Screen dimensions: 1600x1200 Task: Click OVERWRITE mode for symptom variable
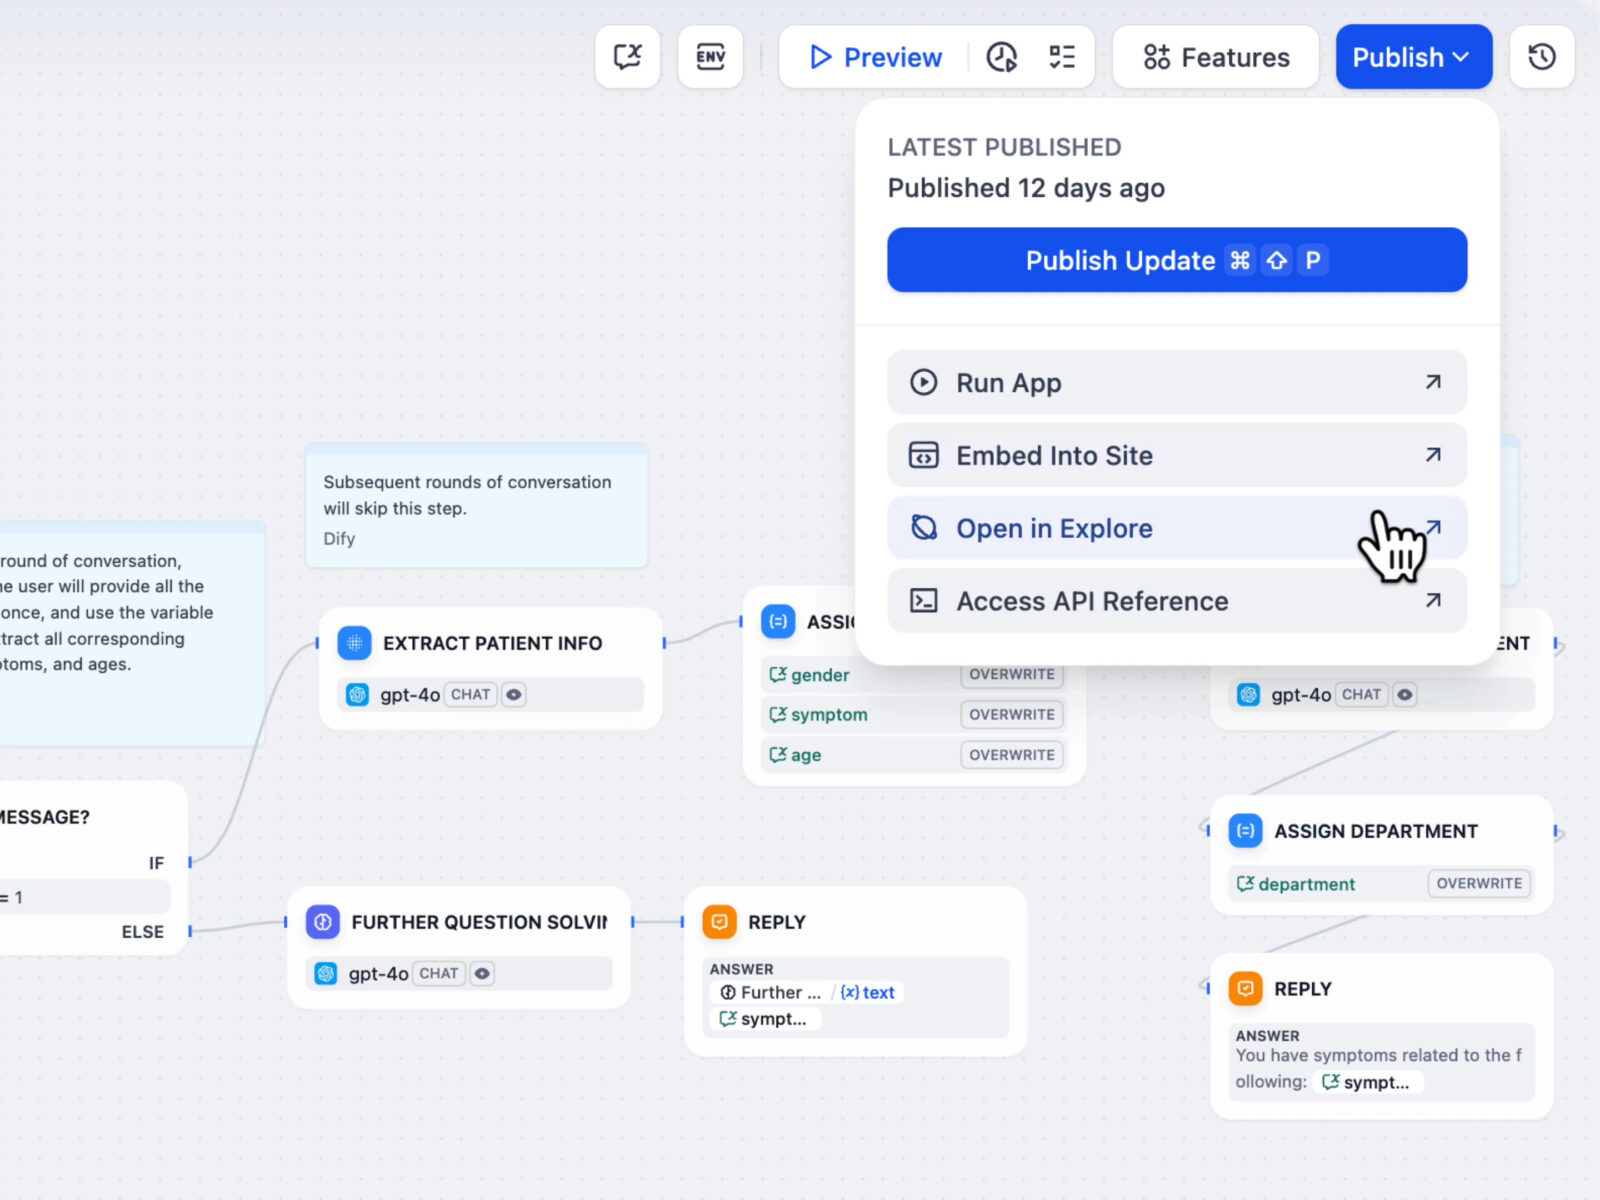coord(1011,715)
